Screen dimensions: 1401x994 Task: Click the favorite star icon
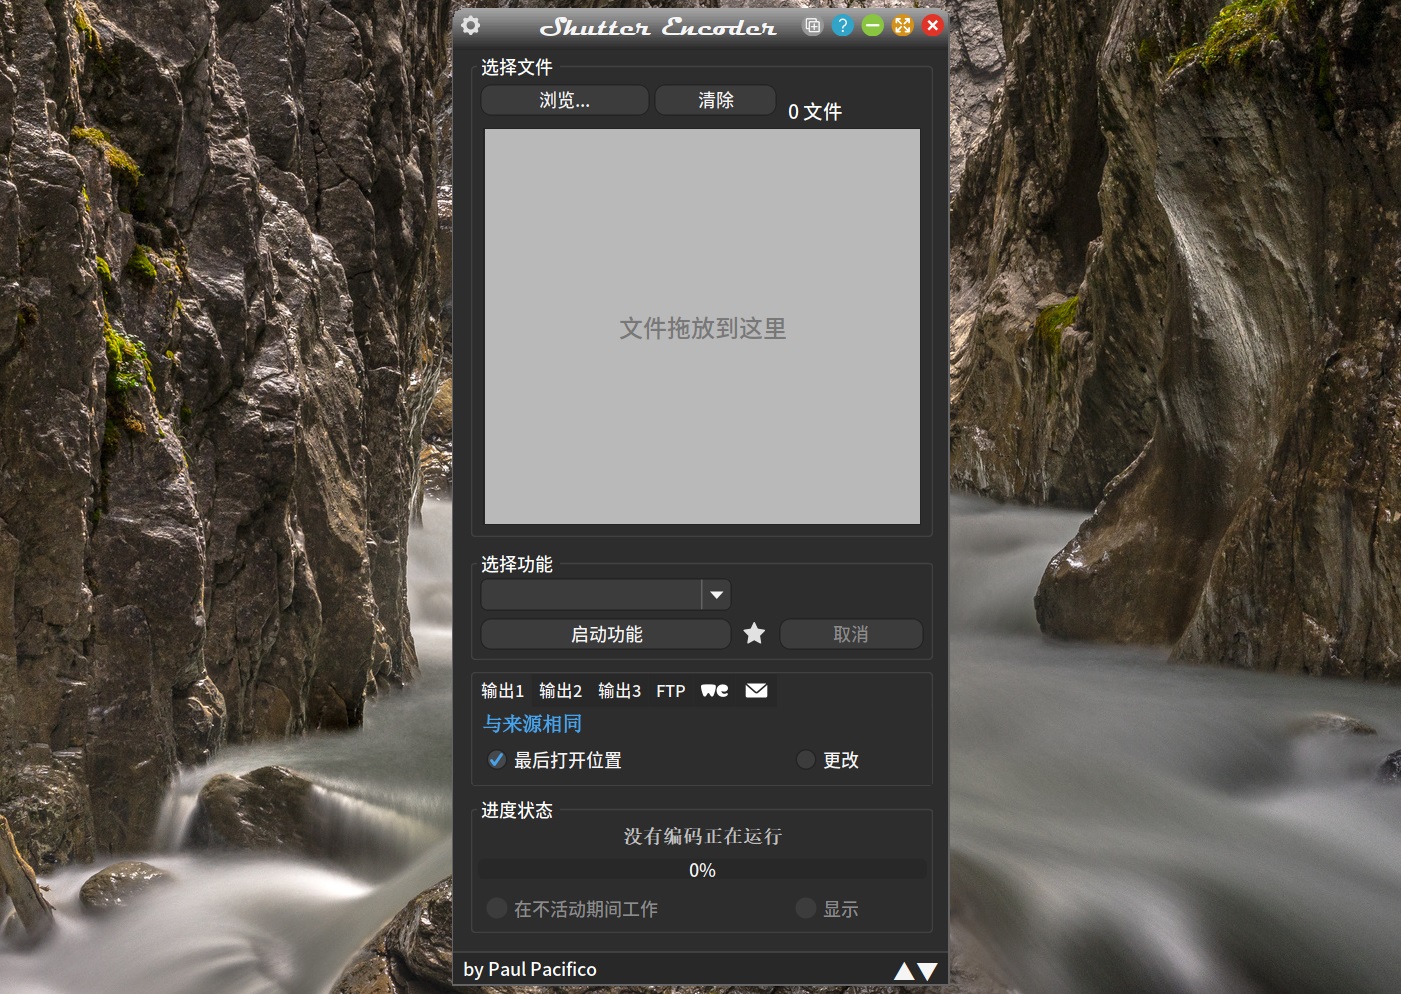click(755, 634)
